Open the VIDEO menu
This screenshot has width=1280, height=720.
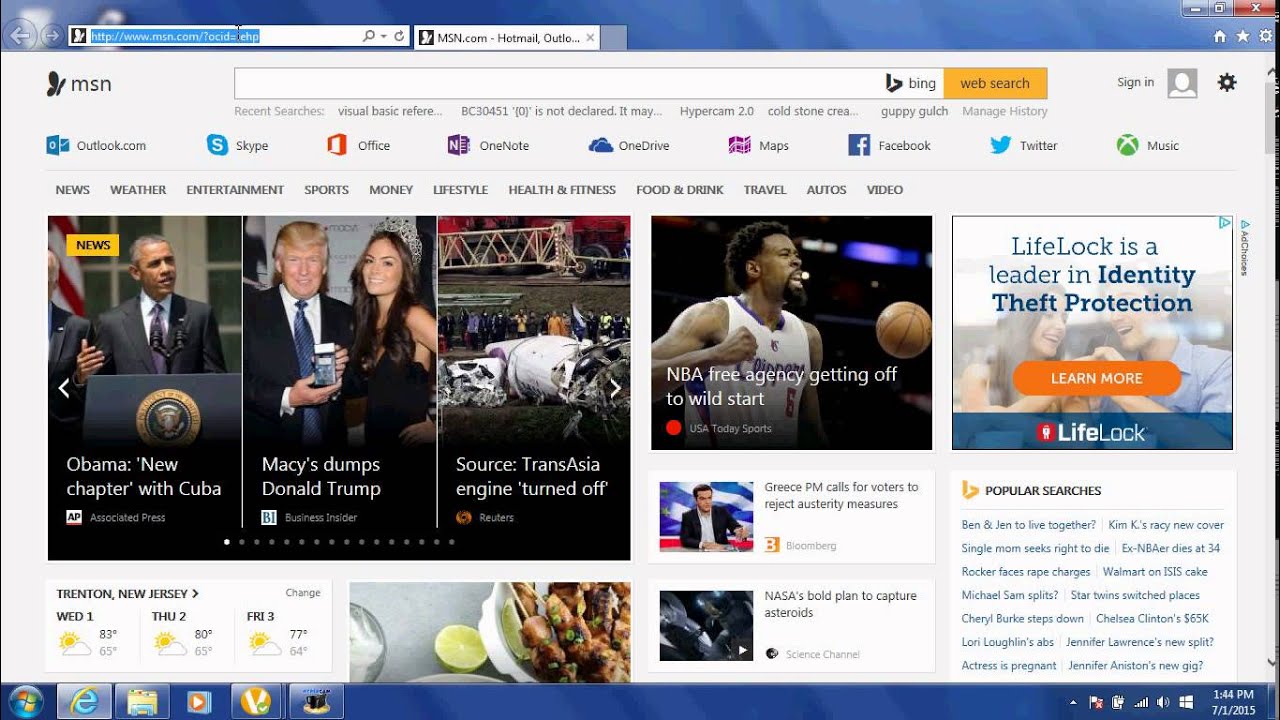click(x=885, y=189)
